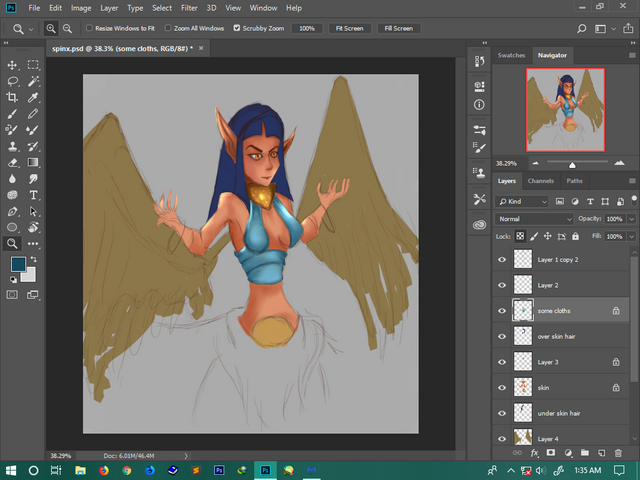Add a layer style with fx icon

tap(534, 453)
